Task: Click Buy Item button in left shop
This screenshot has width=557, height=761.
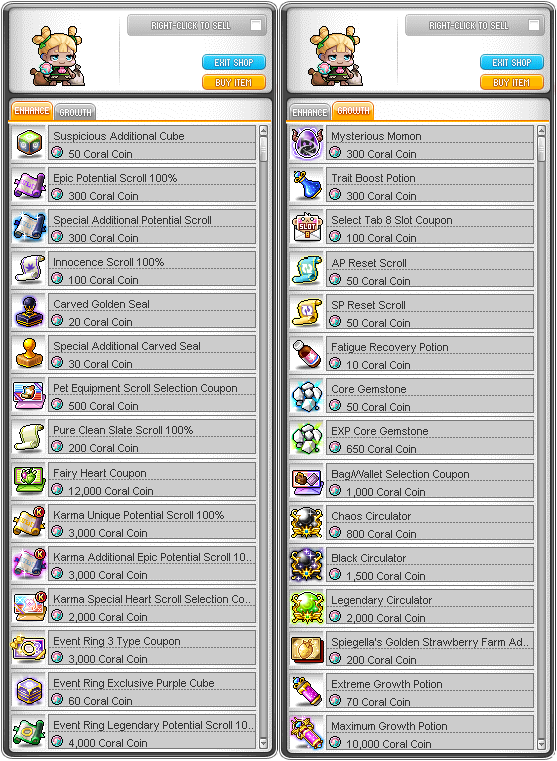Action: (x=234, y=83)
